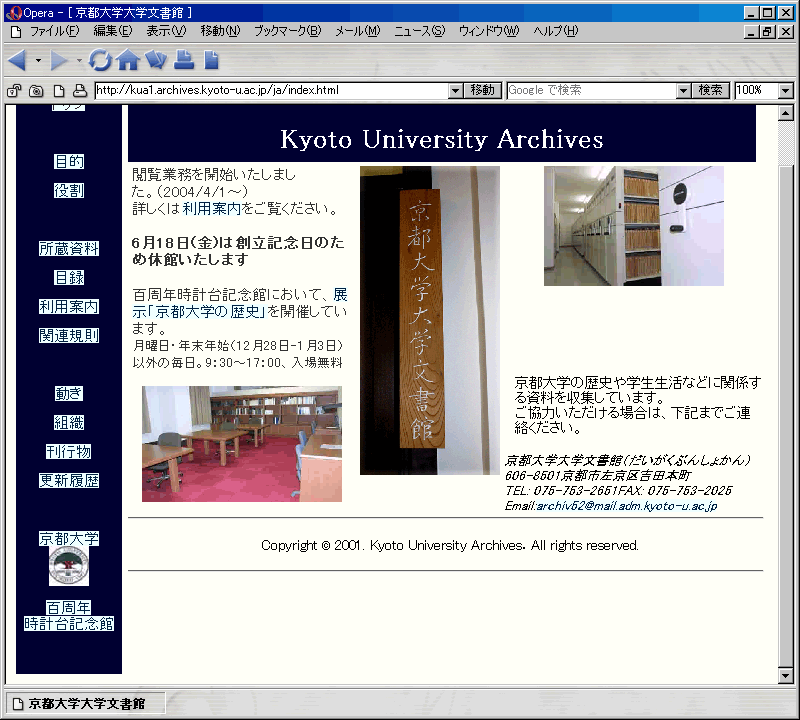Click the page icon in the status bar
This screenshot has width=800, height=720.
tap(18, 704)
